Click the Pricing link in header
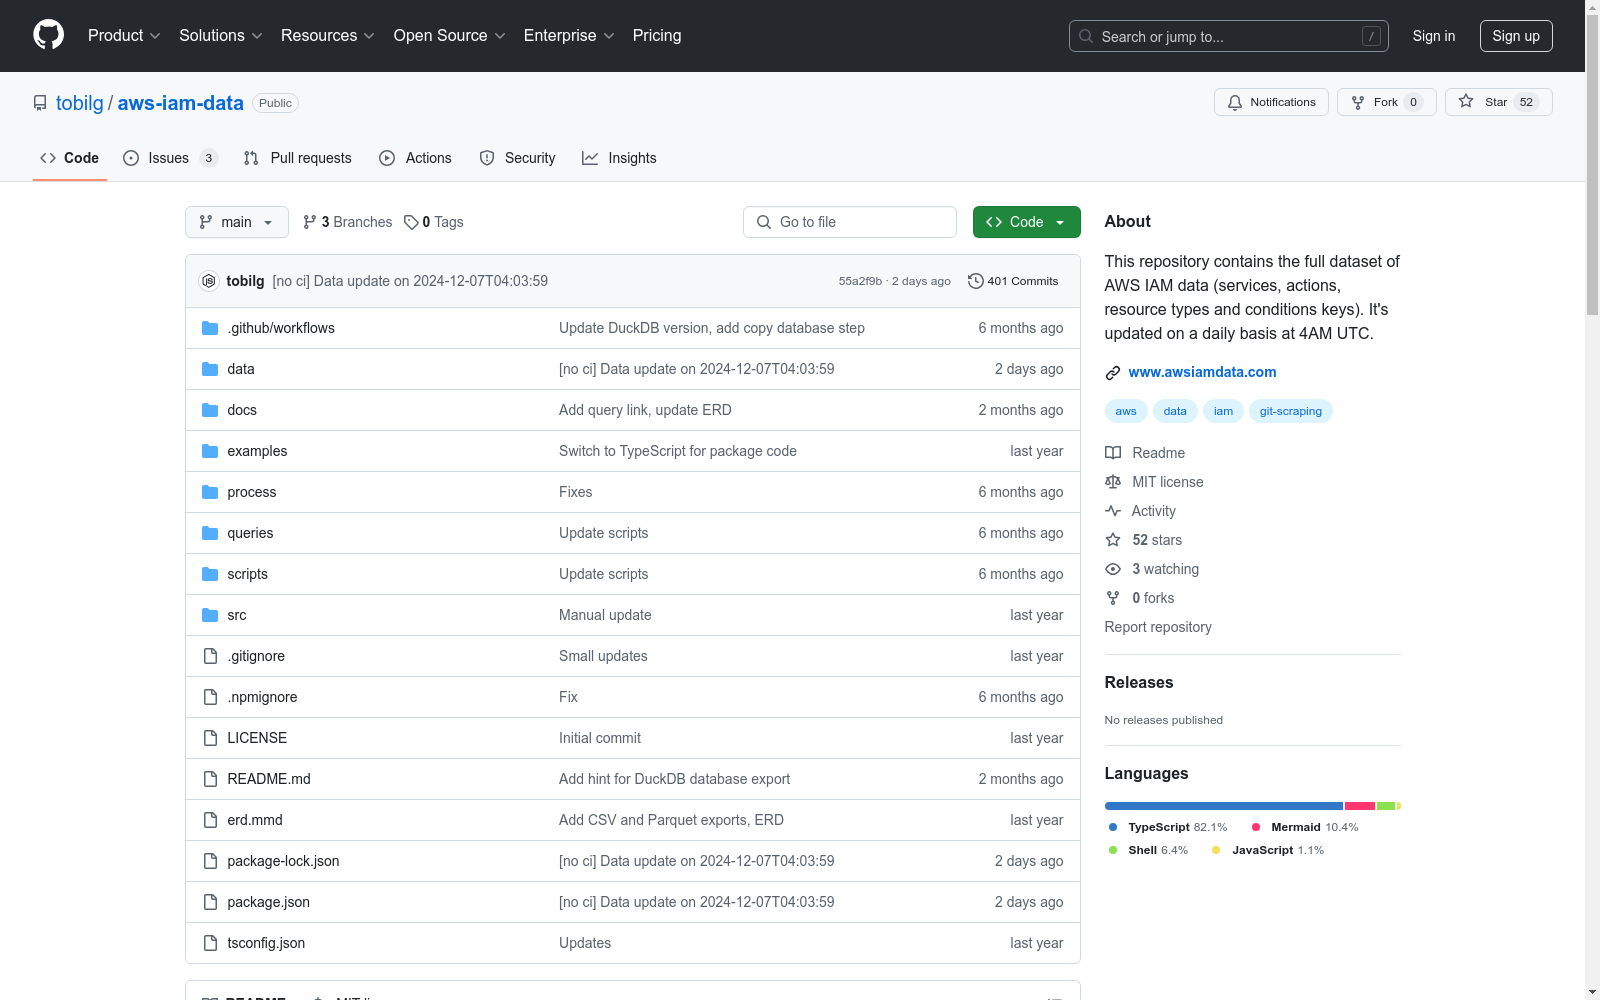The image size is (1600, 1000). click(x=657, y=35)
